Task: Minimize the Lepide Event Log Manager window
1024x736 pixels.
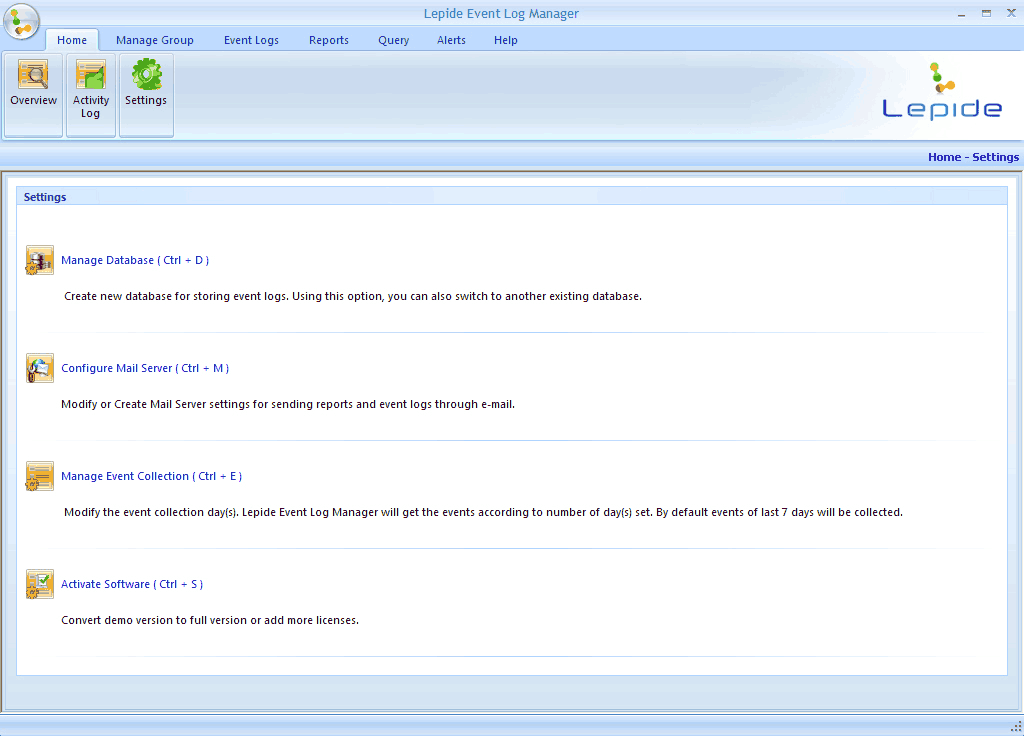Action: pos(961,14)
